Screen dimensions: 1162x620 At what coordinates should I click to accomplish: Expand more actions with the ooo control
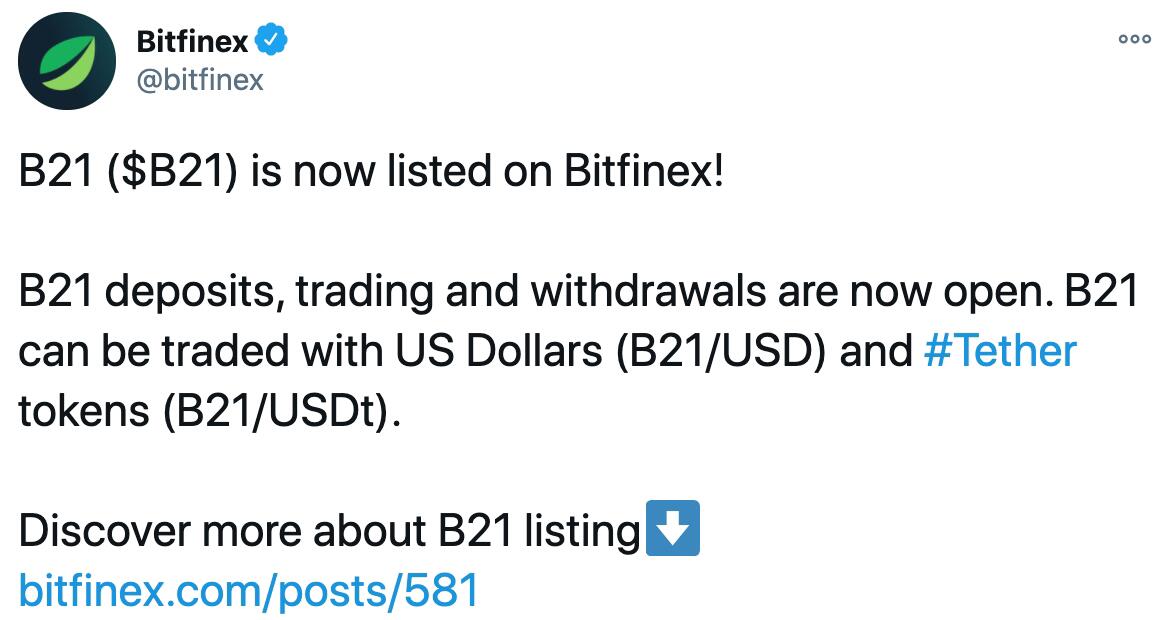[1135, 38]
